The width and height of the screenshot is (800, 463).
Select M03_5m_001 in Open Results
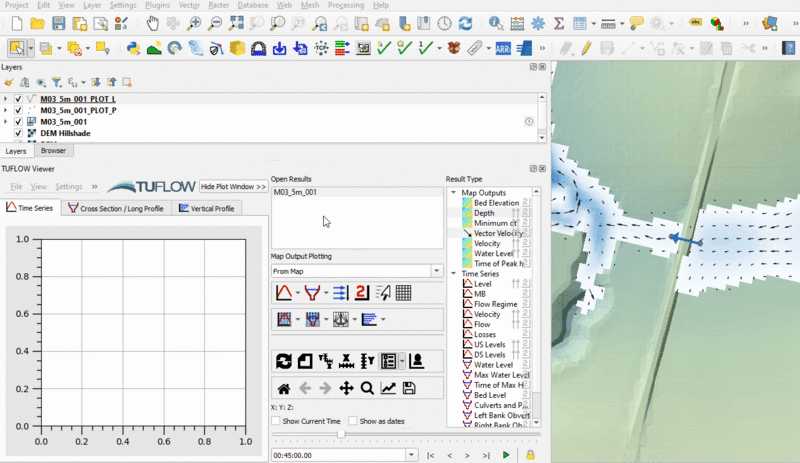pos(296,192)
